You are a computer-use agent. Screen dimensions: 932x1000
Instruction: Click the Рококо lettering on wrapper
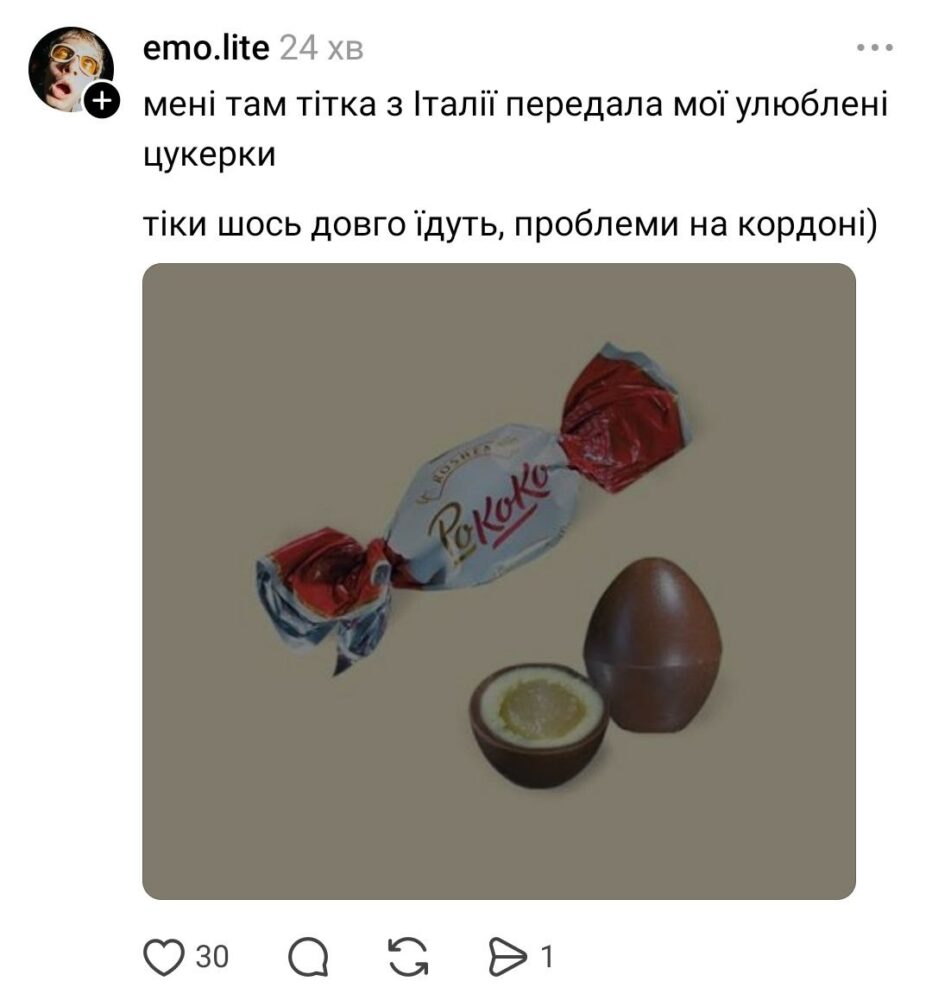489,510
